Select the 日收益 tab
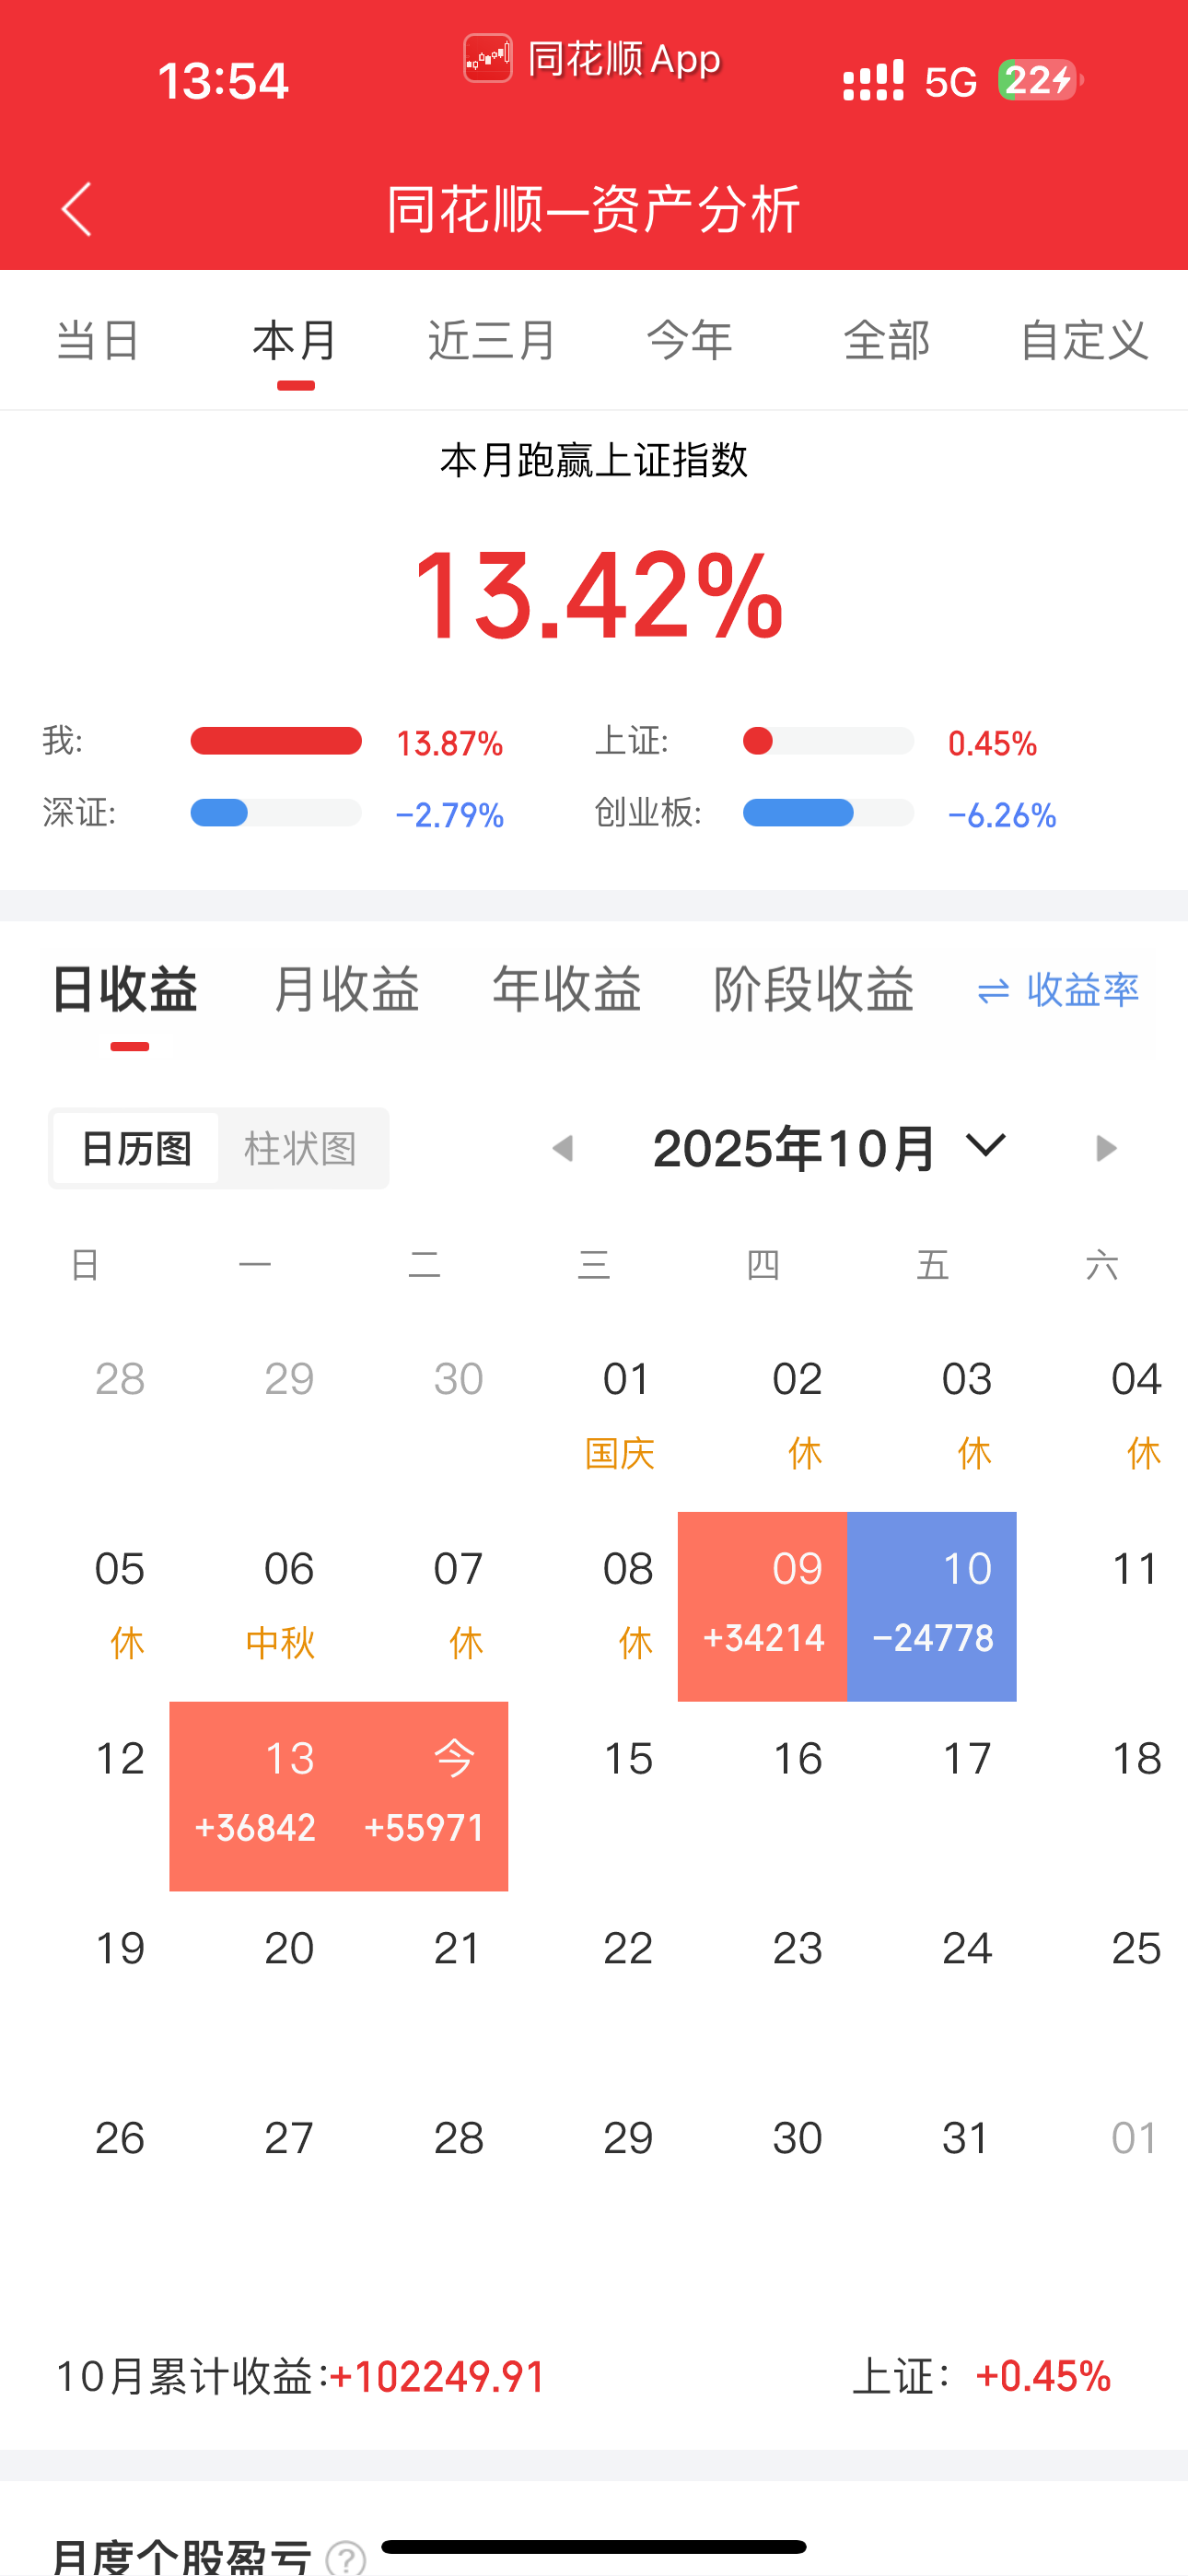The width and height of the screenshot is (1188, 2576). pos(125,990)
